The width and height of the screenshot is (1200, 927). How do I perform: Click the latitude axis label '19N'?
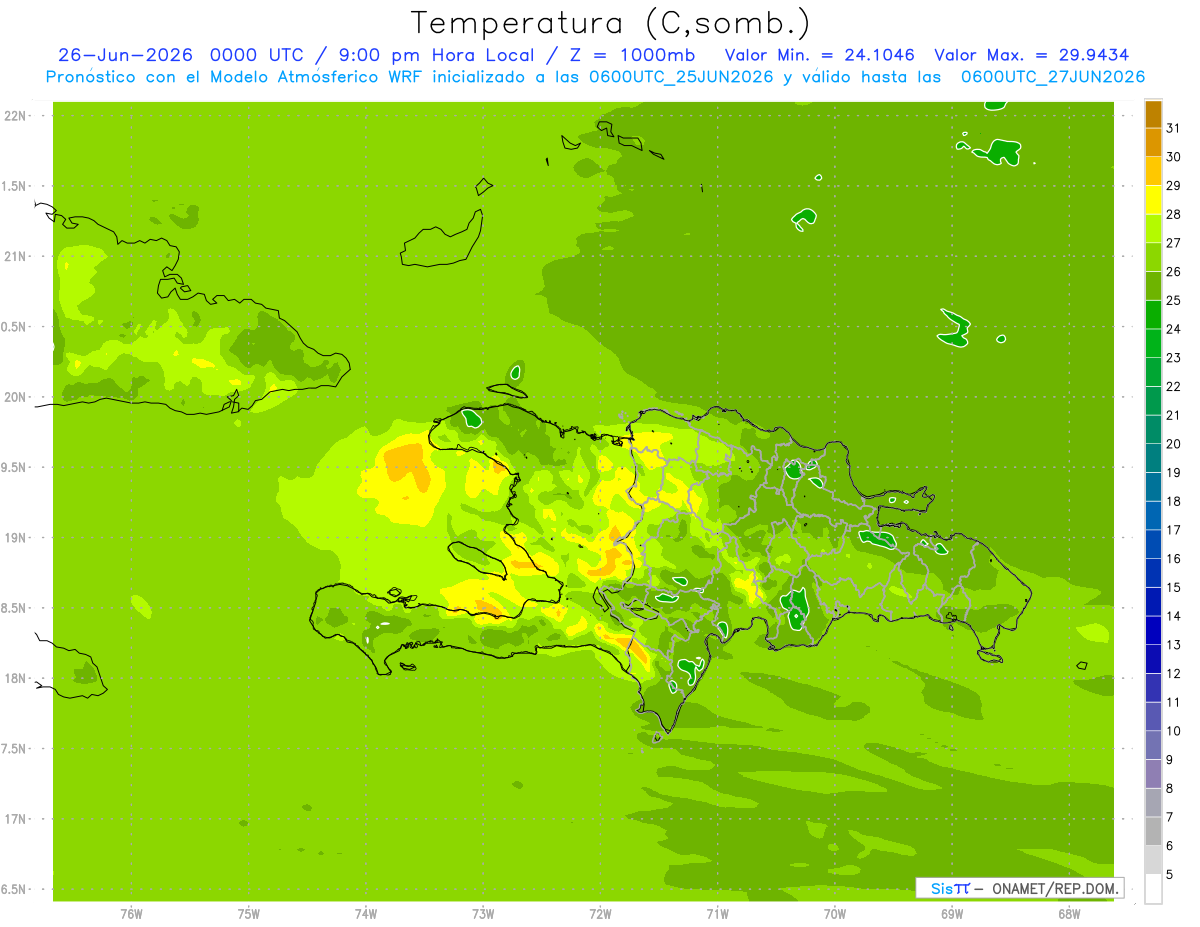pyautogui.click(x=15, y=538)
